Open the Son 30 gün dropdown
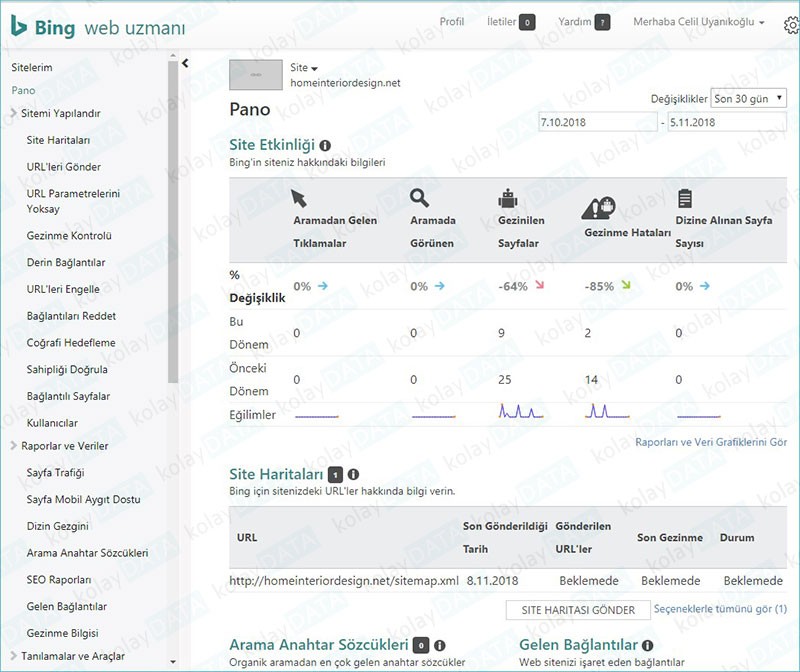 pos(745,98)
